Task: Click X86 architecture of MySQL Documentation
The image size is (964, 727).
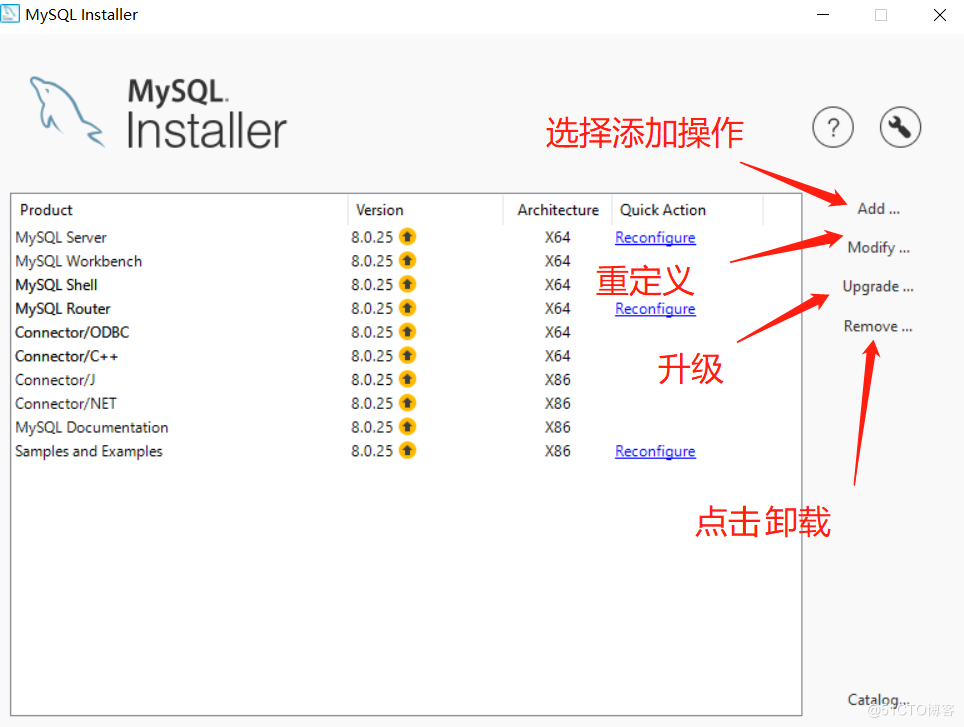Action: tap(558, 427)
